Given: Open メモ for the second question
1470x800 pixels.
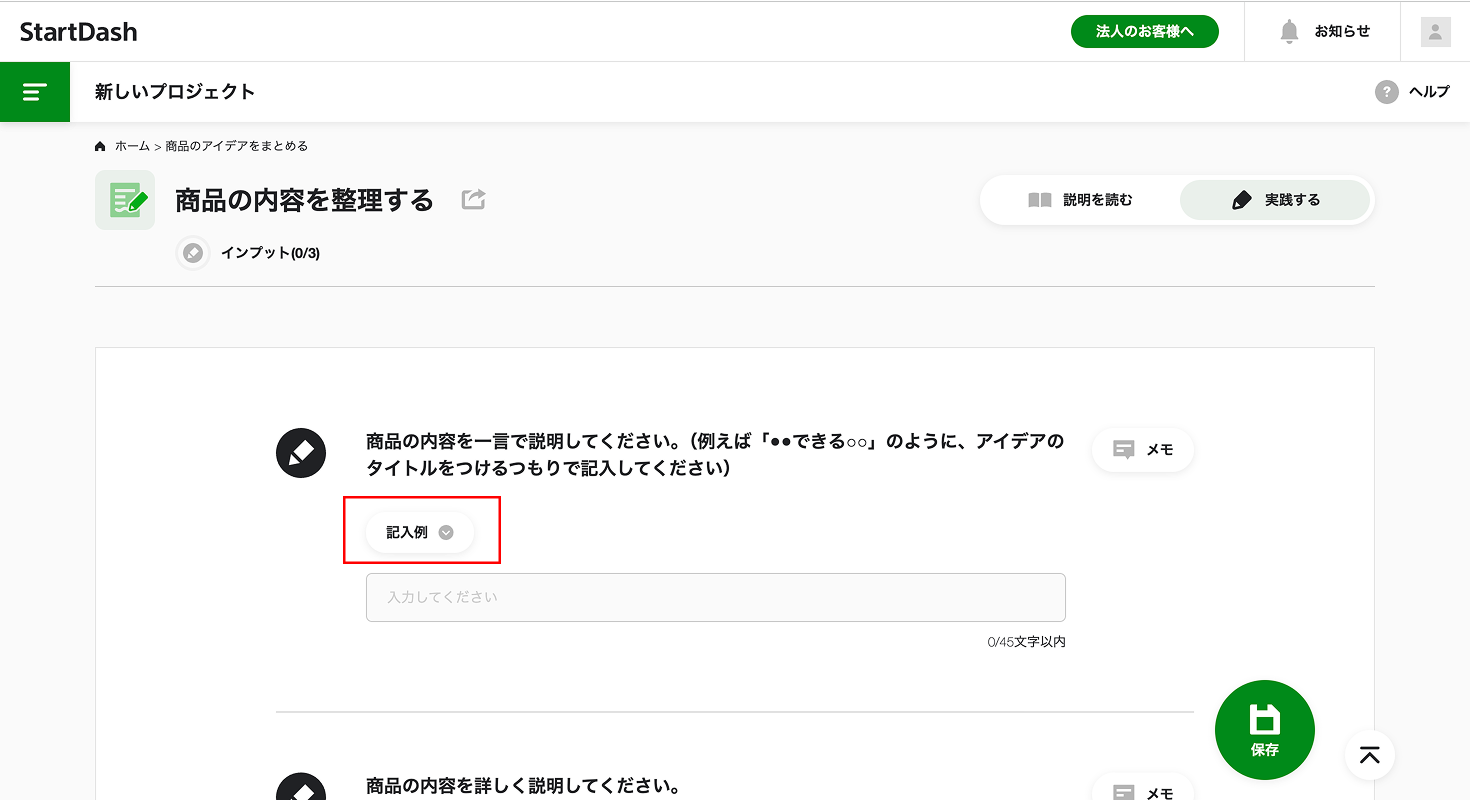Looking at the screenshot, I should pos(1142,790).
